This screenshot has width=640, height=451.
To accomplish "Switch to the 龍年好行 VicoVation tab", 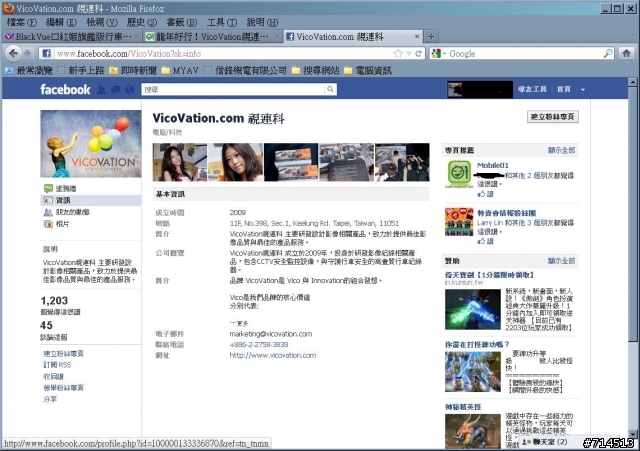I will (x=213, y=37).
